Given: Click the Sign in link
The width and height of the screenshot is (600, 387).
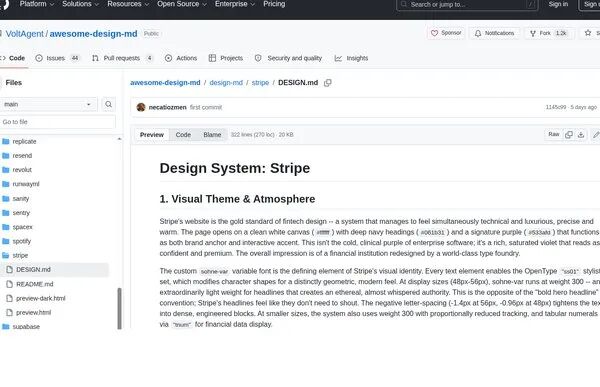Looking at the screenshot, I should tap(558, 4).
